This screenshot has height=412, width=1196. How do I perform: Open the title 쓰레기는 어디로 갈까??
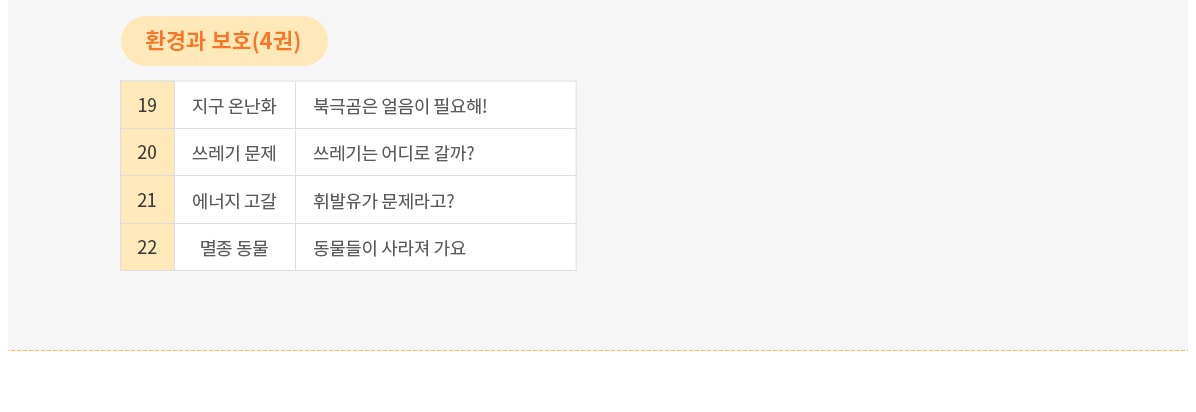tap(394, 153)
